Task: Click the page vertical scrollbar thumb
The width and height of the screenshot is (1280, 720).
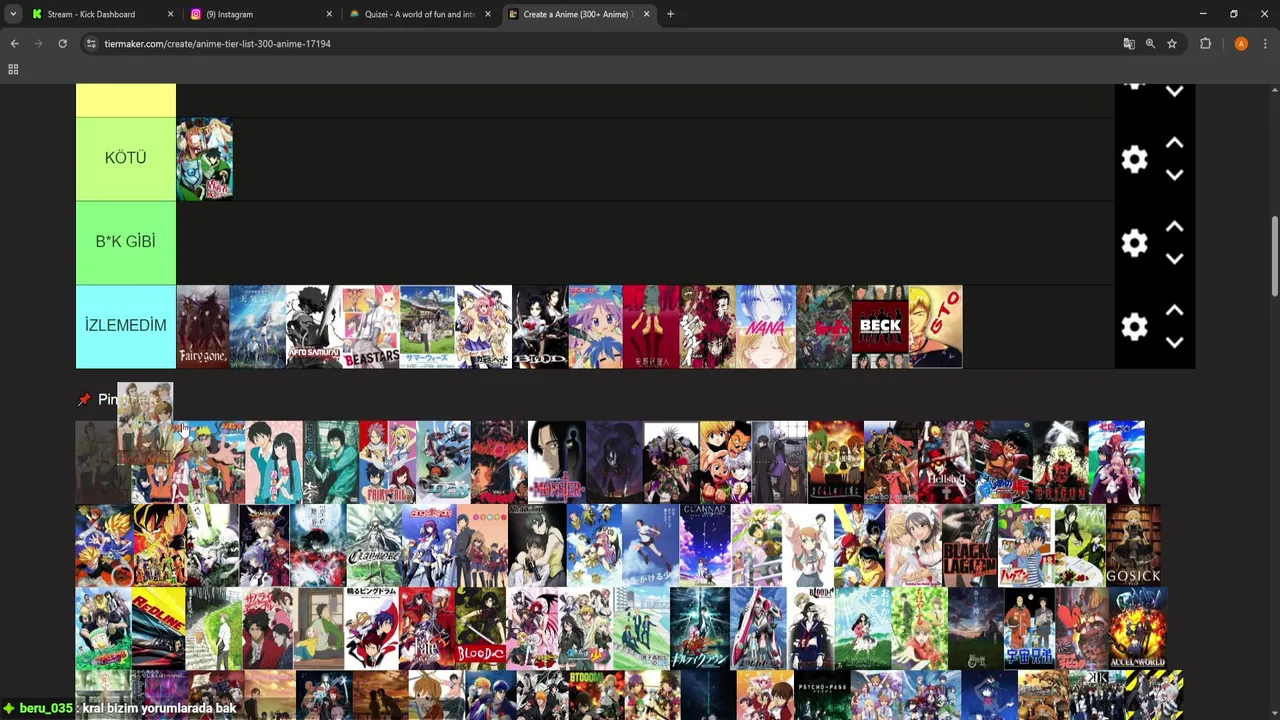Action: click(x=1274, y=255)
